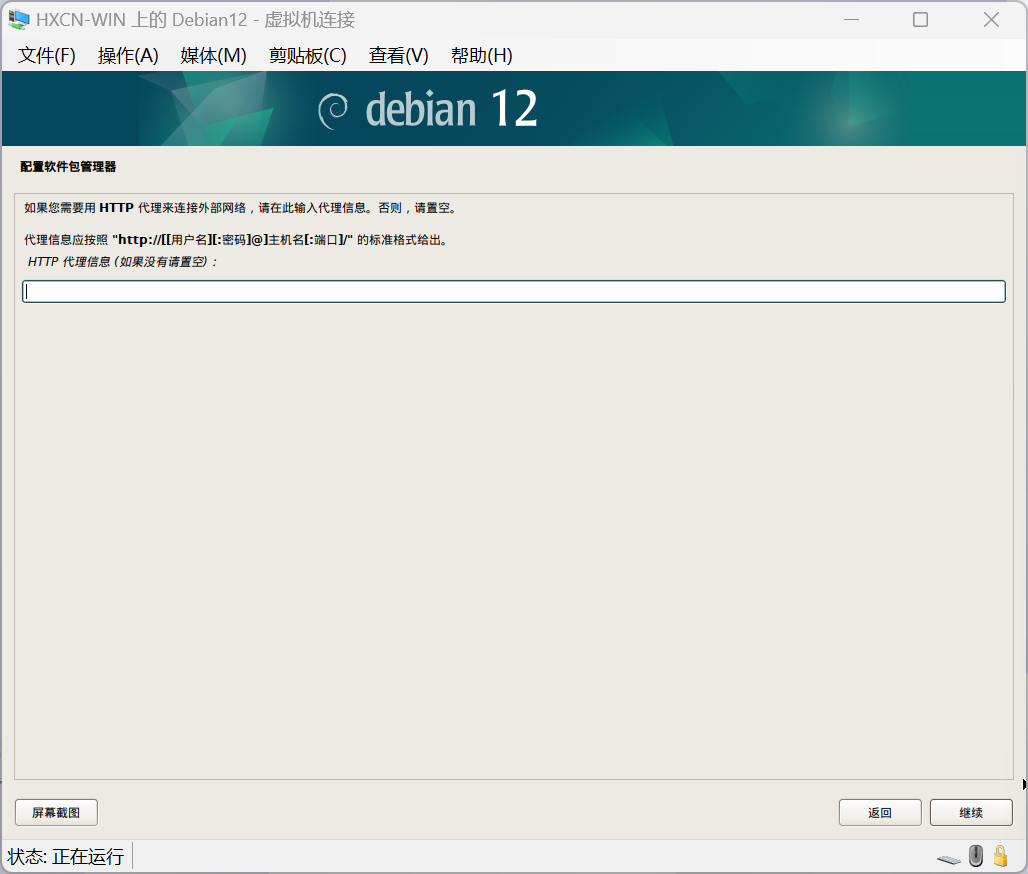The height and width of the screenshot is (874, 1028).
Task: Click the first instruction line about HTTP 代理
Action: pyautogui.click(x=241, y=208)
